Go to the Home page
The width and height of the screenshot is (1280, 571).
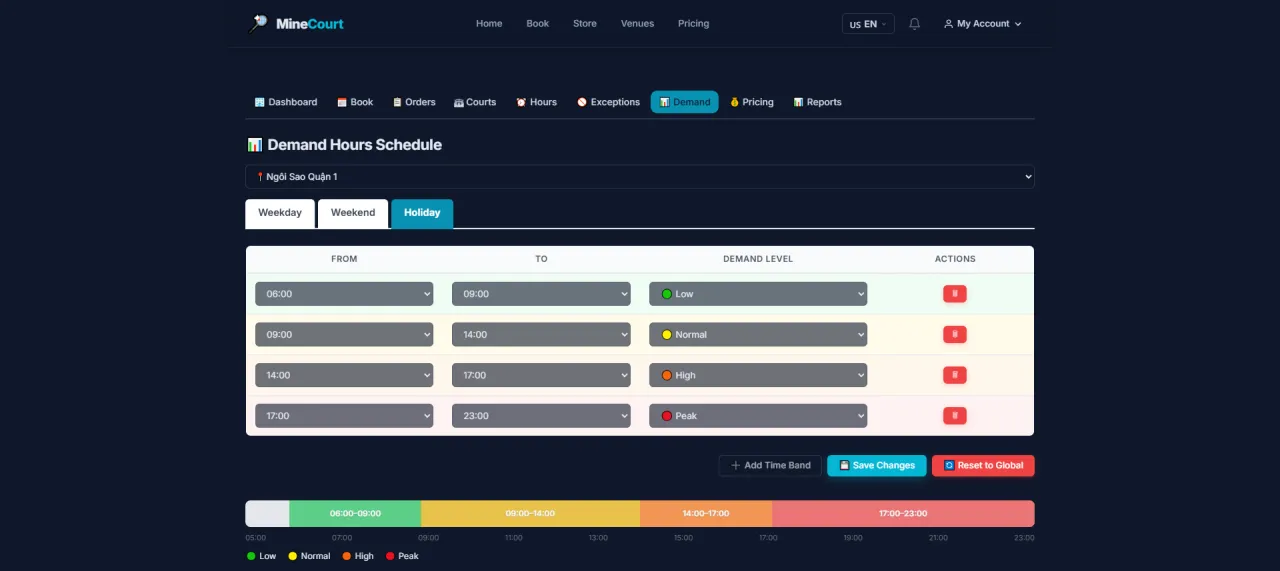pyautogui.click(x=489, y=24)
